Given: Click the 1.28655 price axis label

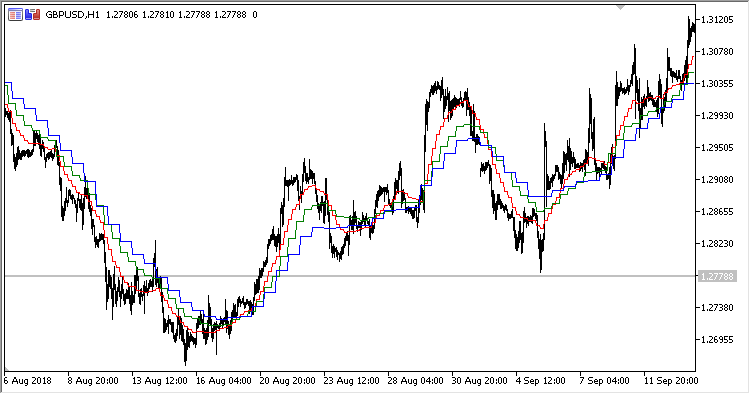Looking at the screenshot, I should tap(717, 212).
